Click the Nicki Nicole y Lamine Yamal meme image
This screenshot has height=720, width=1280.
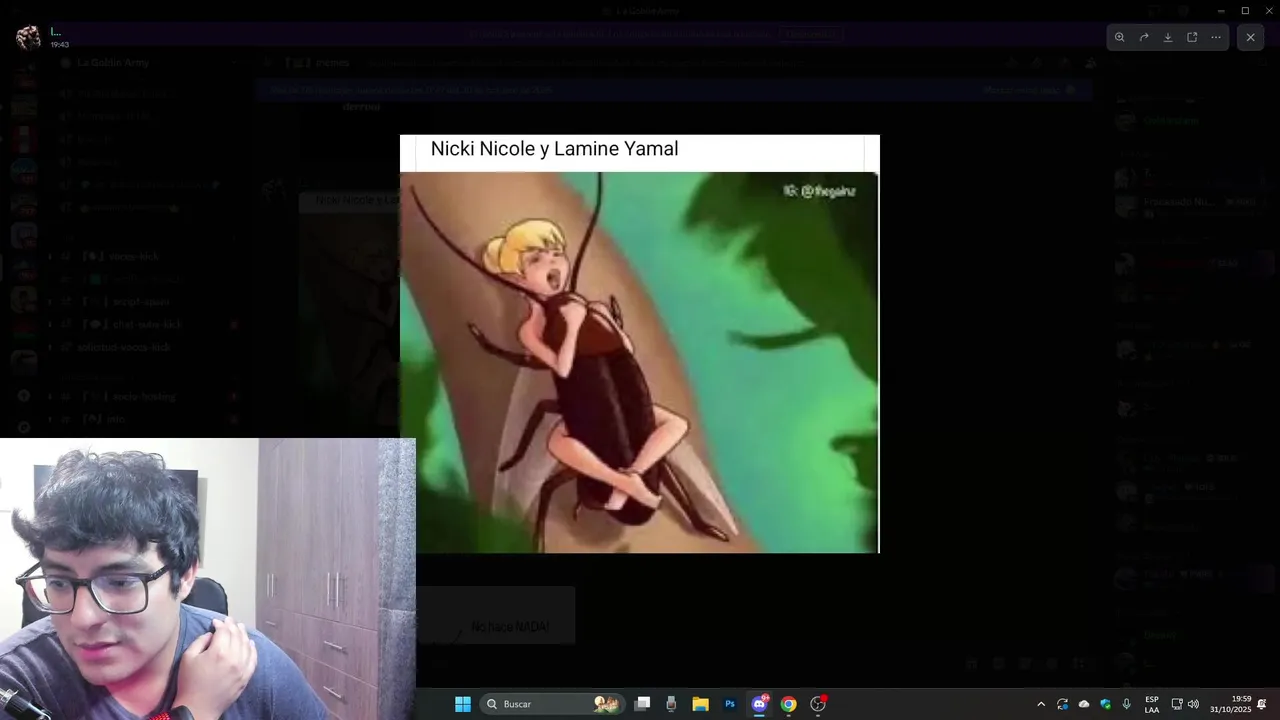[x=639, y=344]
